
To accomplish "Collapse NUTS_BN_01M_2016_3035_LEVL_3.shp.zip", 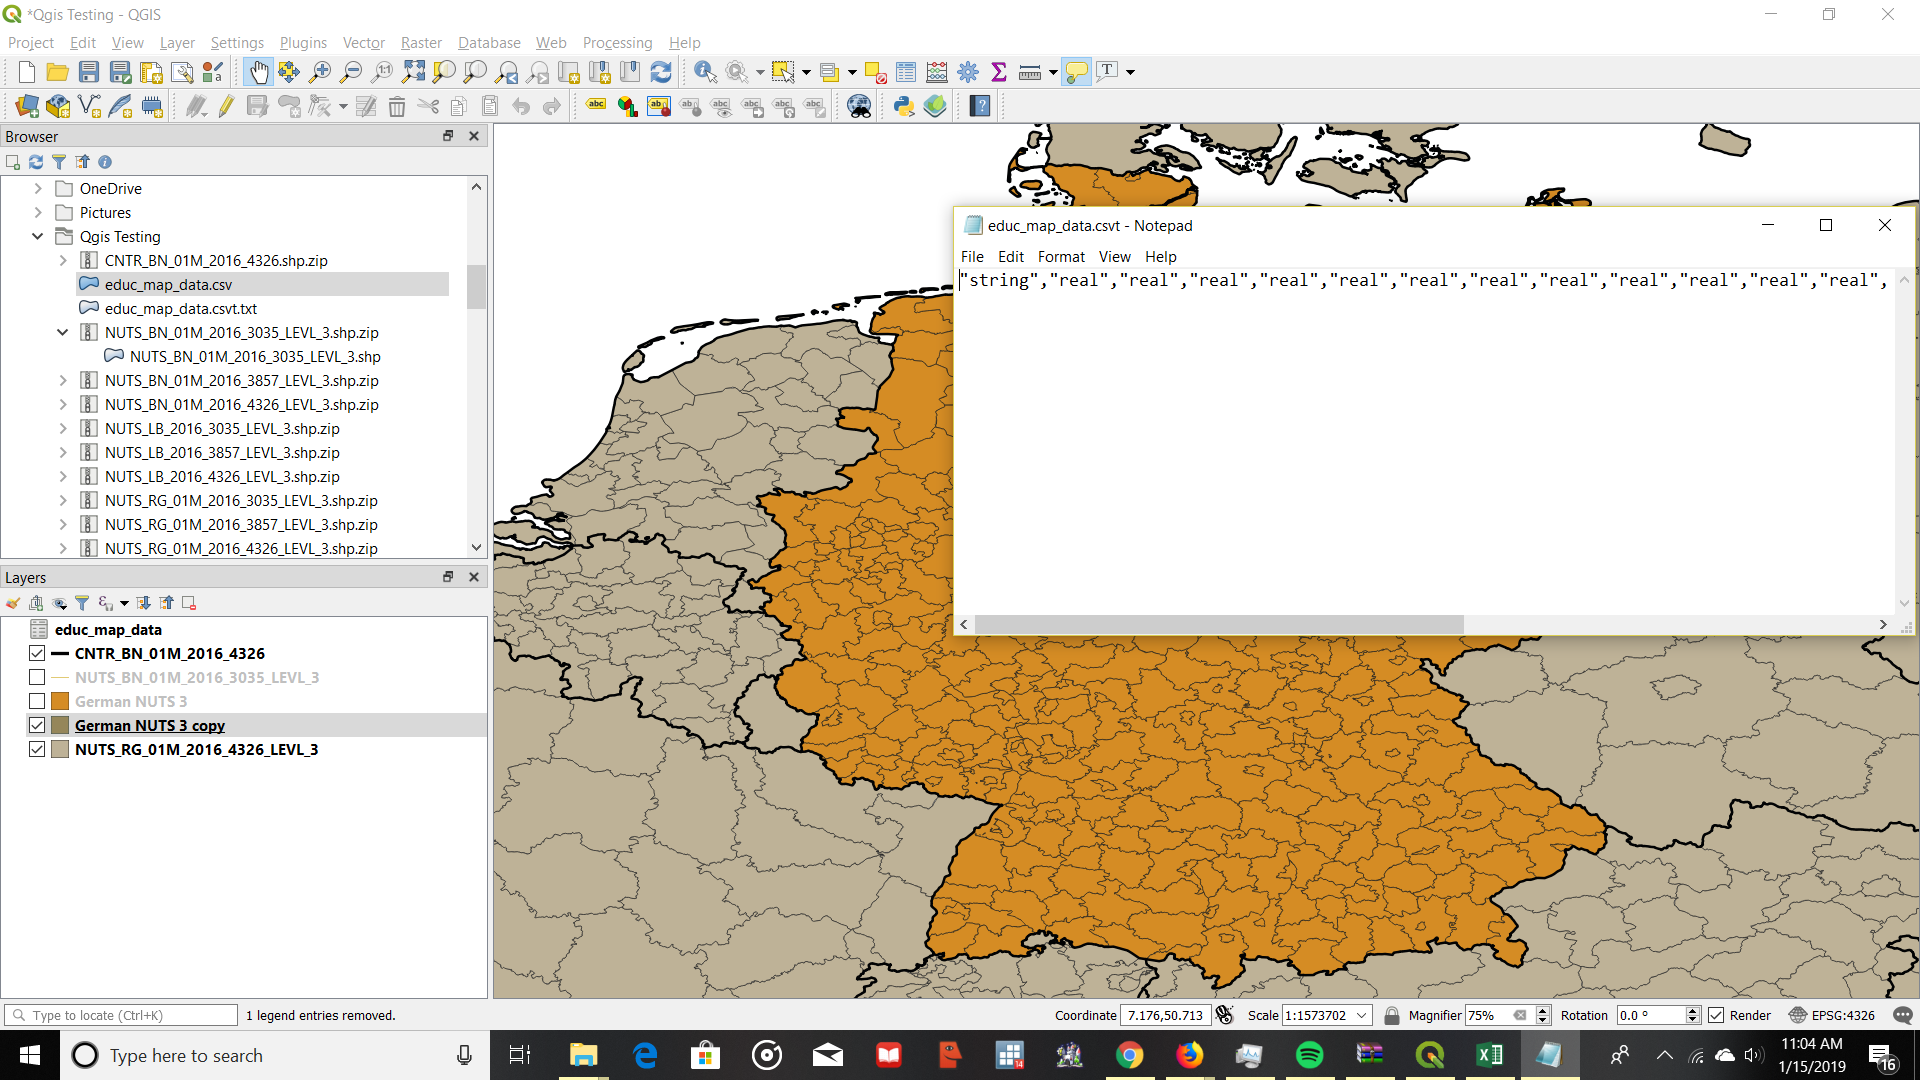I will pos(63,332).
